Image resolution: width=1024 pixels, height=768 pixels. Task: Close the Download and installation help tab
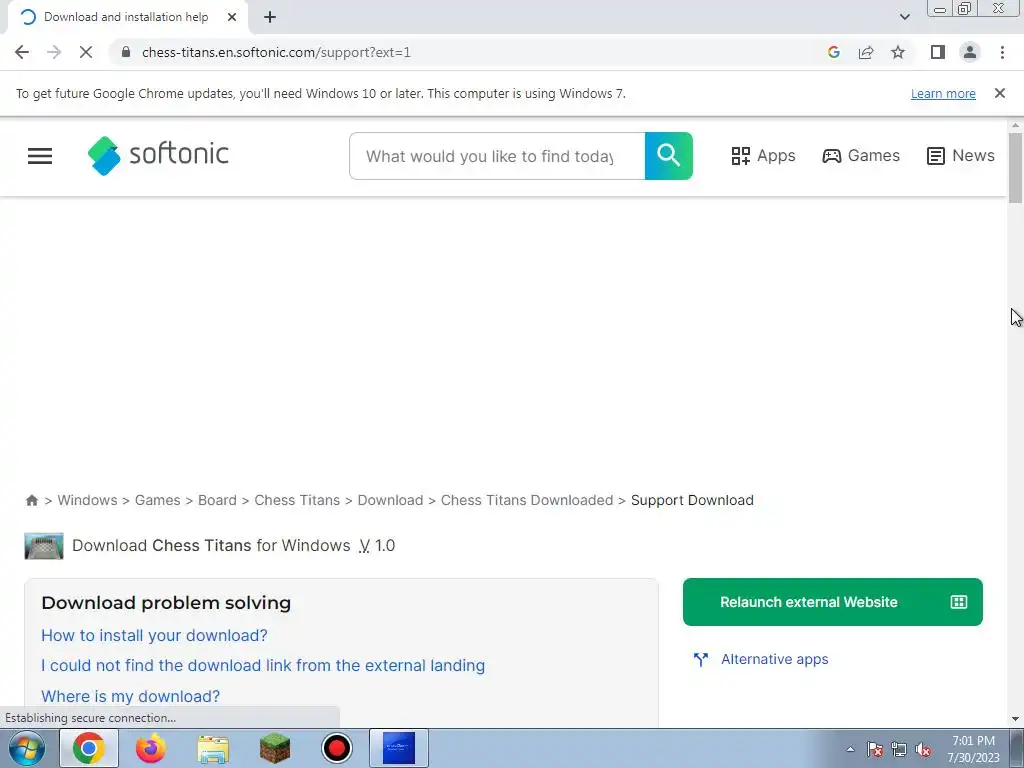pyautogui.click(x=232, y=17)
